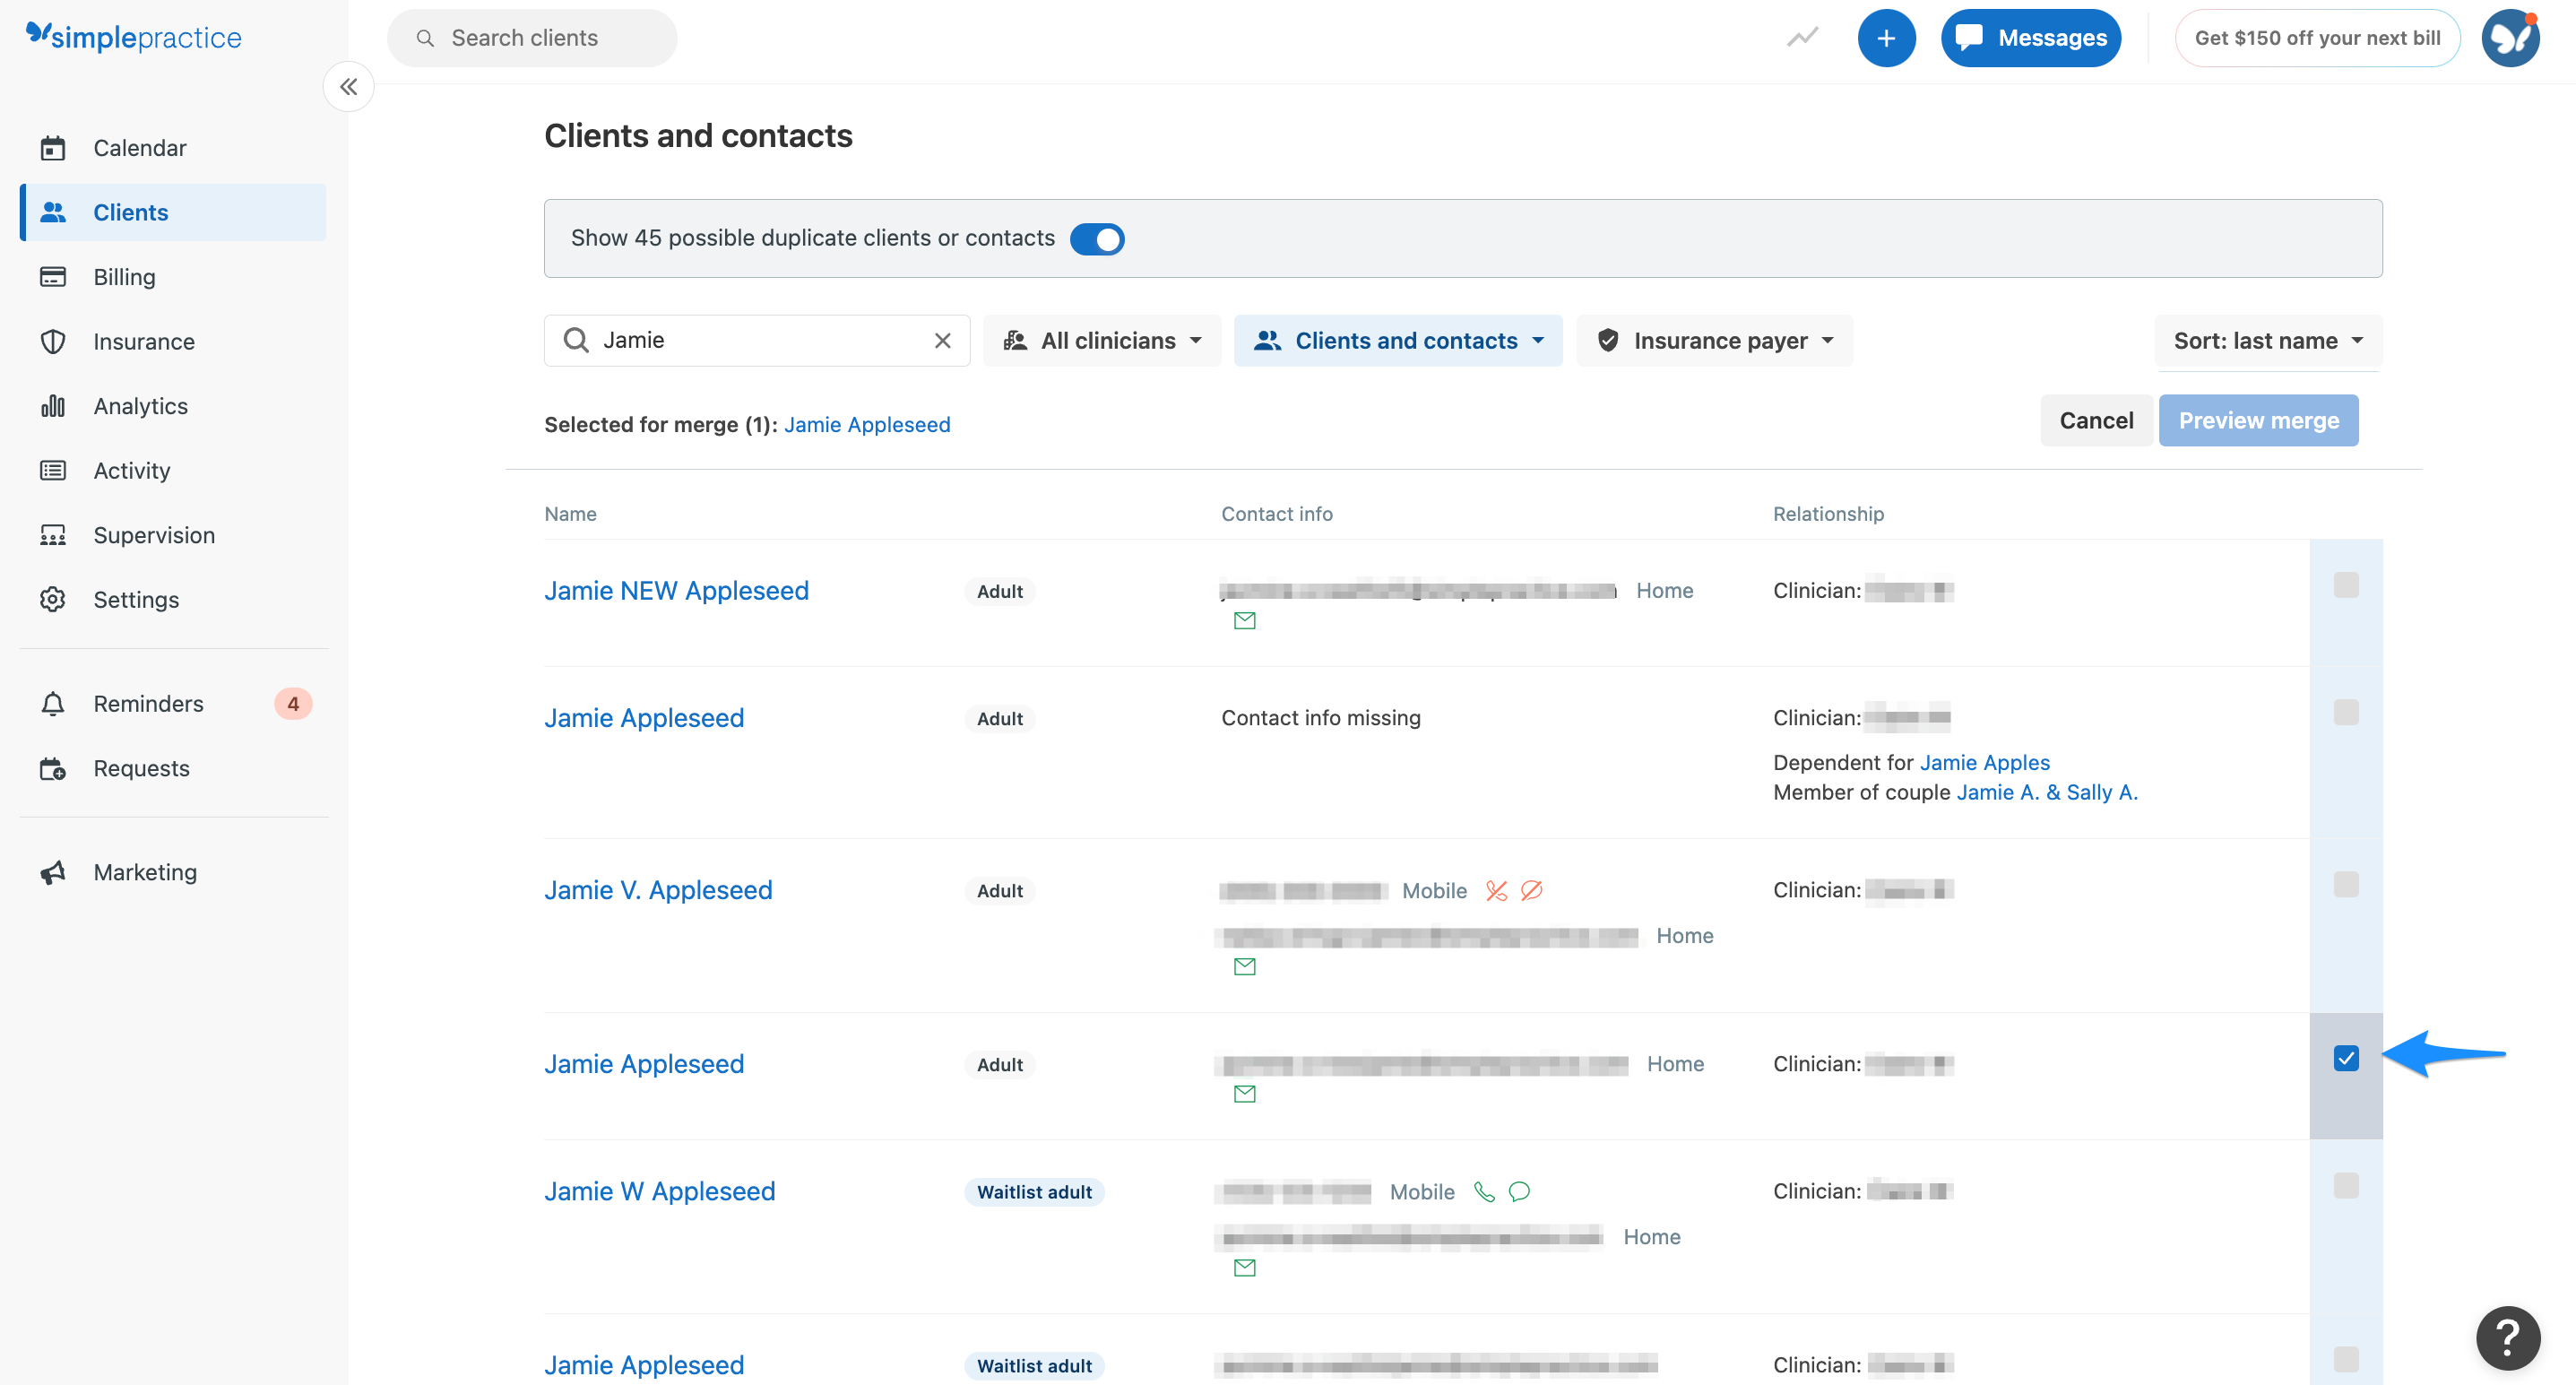
Task: Collapse the left sidebar
Action: point(348,86)
